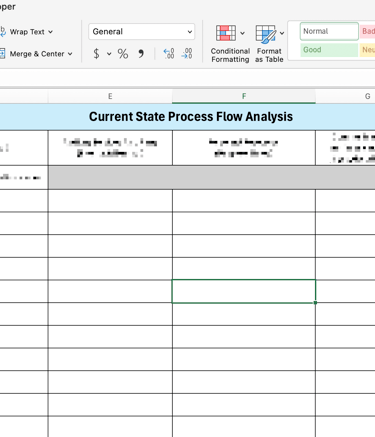375x437 pixels.
Task: Select the currently highlighted cell in column F
Action: [x=244, y=291]
